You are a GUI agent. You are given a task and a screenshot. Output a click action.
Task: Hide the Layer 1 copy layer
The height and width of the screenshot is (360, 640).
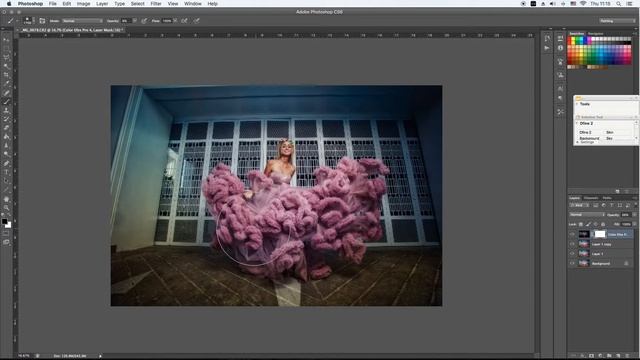click(572, 244)
